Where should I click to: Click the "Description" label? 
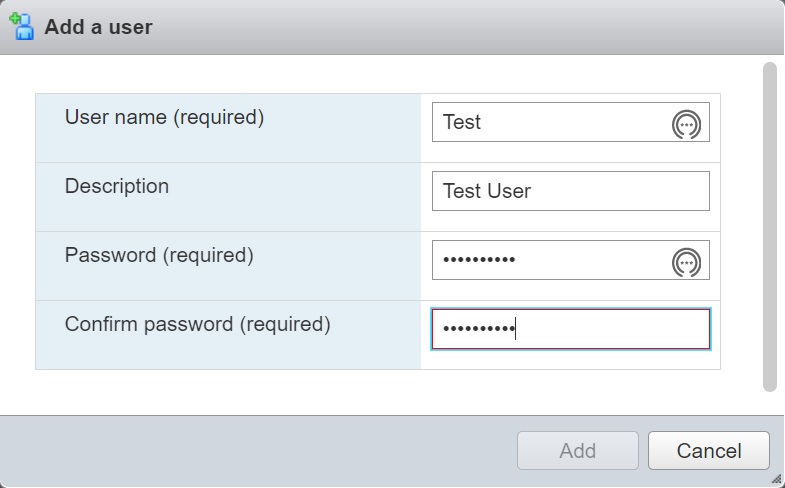click(x=117, y=187)
